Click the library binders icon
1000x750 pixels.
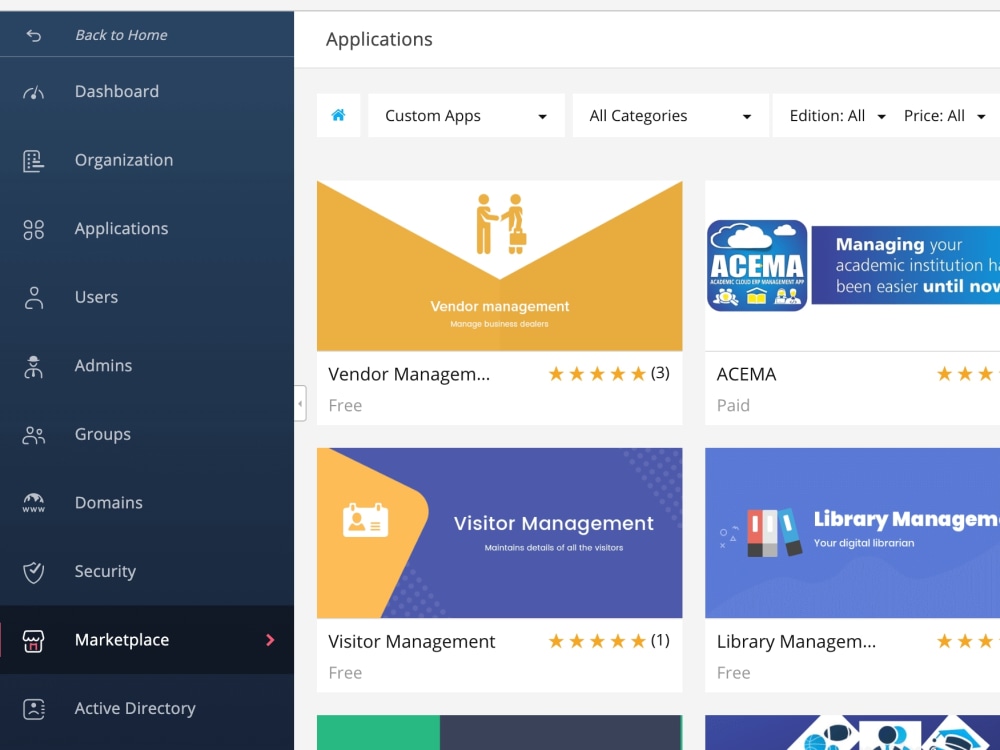tap(774, 533)
